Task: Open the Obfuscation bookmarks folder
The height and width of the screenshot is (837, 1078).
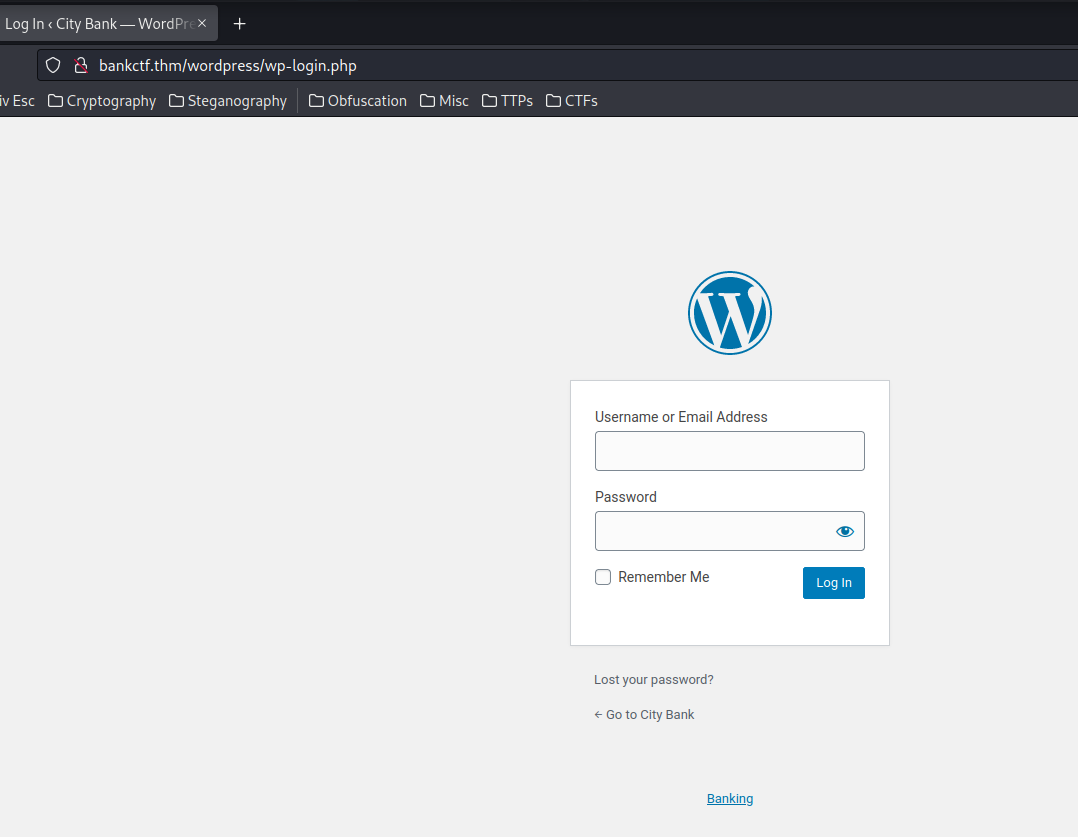Action: coord(358,101)
